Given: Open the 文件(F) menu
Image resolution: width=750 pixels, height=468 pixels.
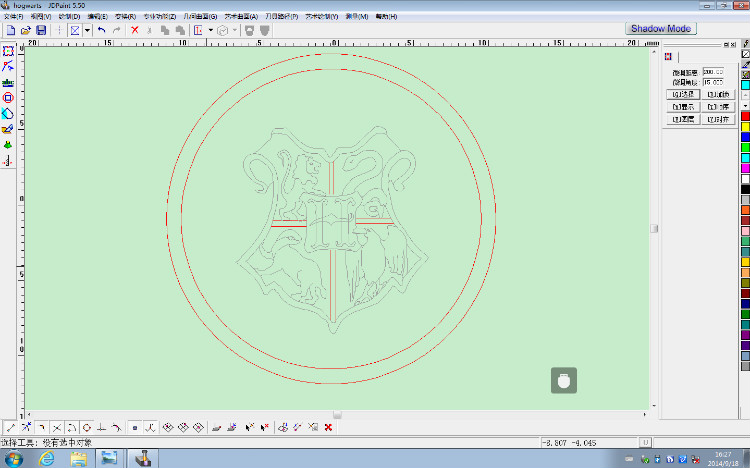Looking at the screenshot, I should point(15,17).
